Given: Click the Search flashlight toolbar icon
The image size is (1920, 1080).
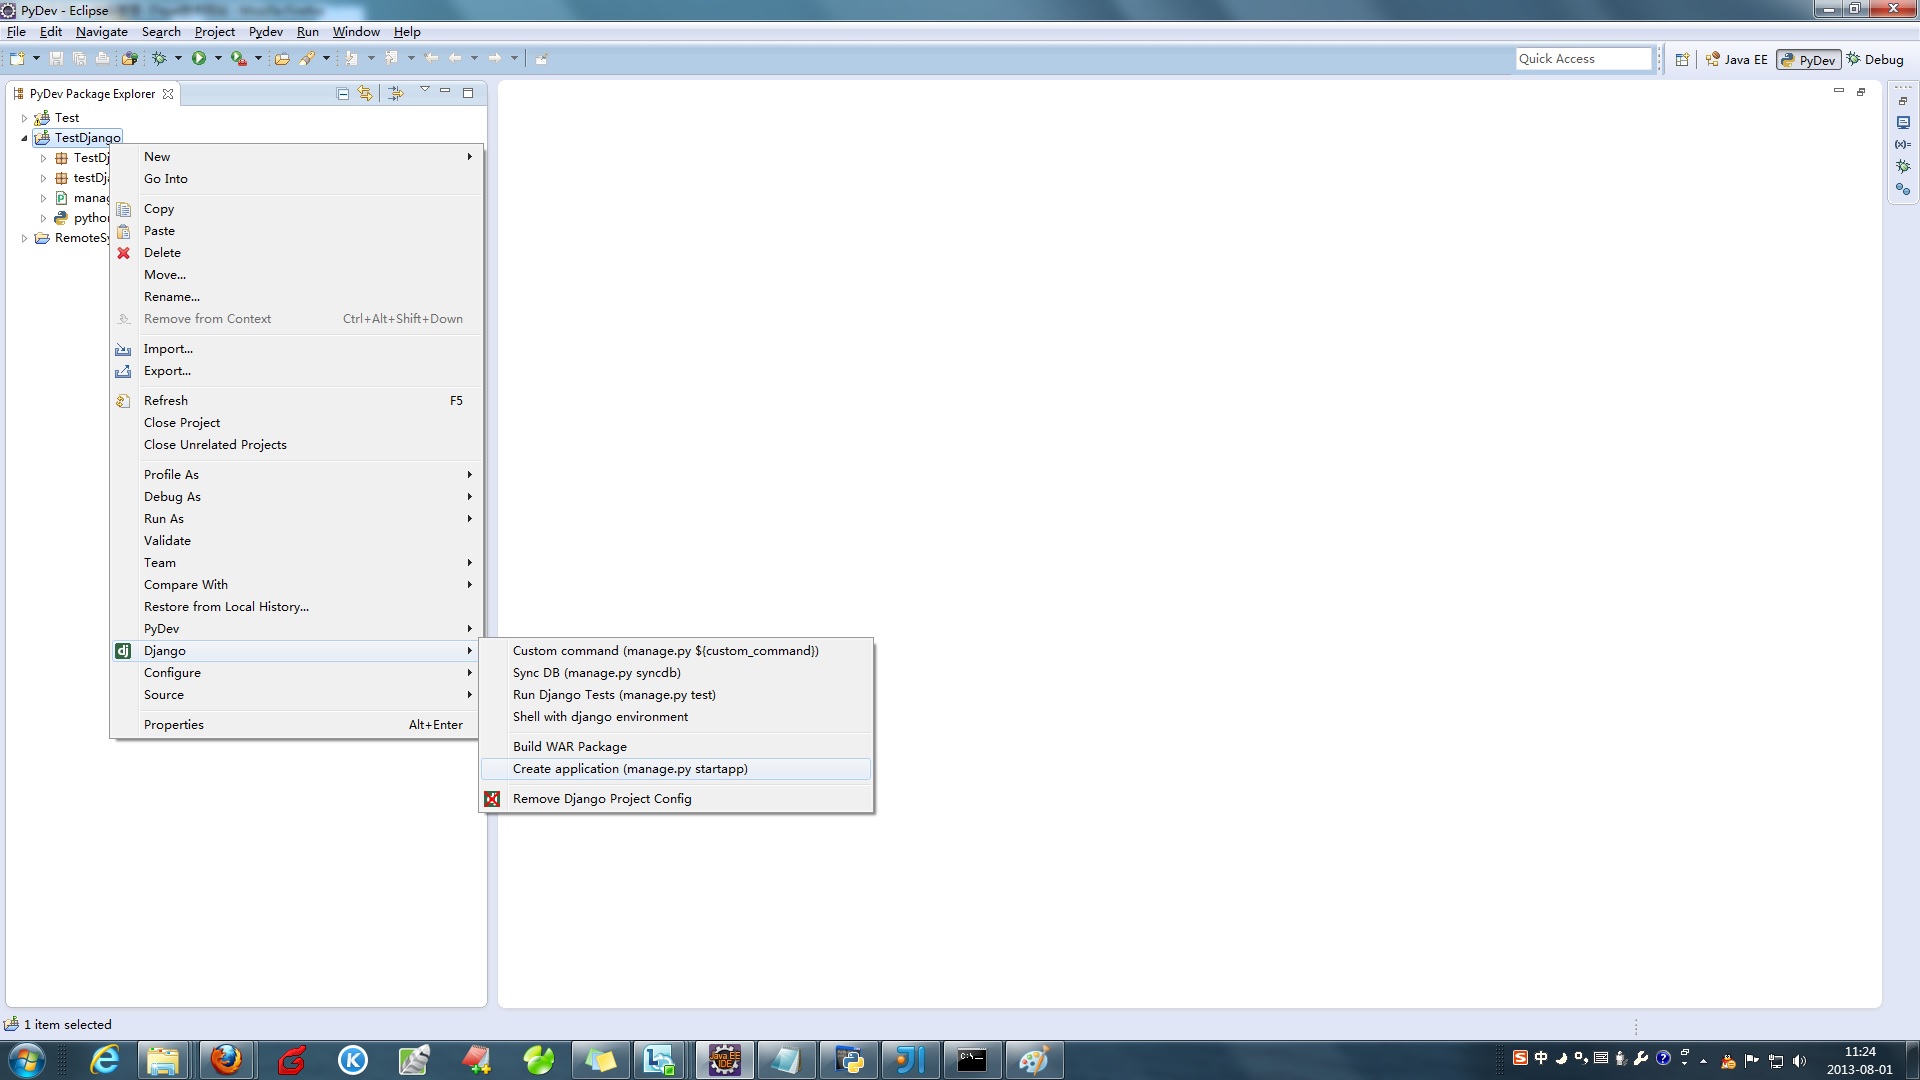Looking at the screenshot, I should point(307,58).
